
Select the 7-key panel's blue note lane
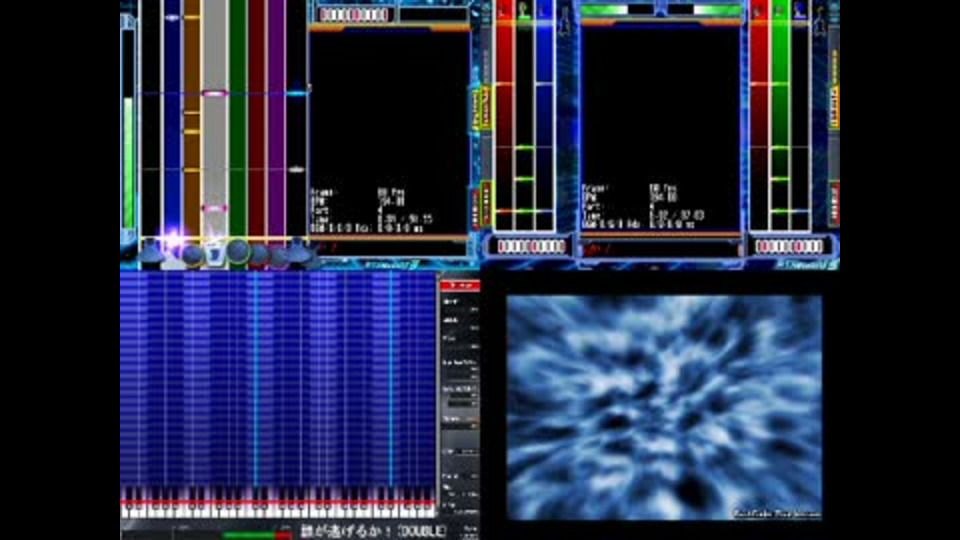[x=172, y=119]
